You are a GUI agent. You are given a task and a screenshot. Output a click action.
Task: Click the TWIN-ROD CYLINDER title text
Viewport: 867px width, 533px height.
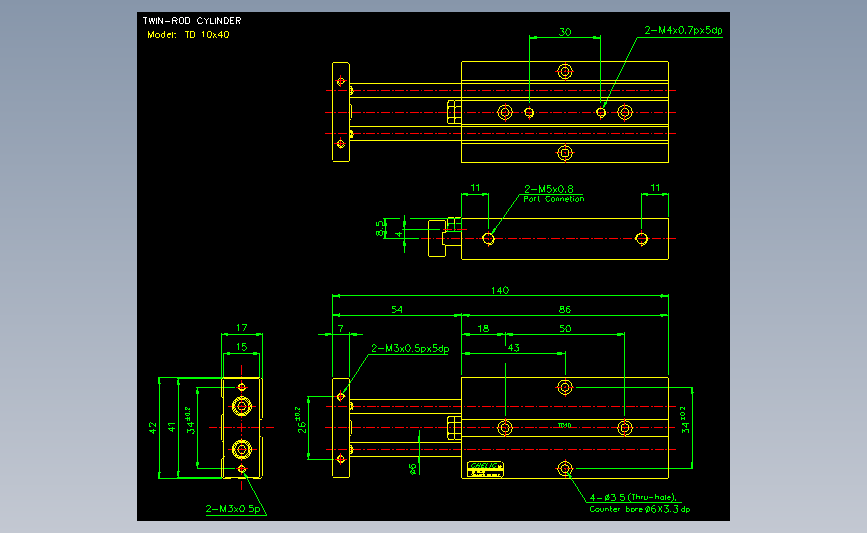(192, 20)
